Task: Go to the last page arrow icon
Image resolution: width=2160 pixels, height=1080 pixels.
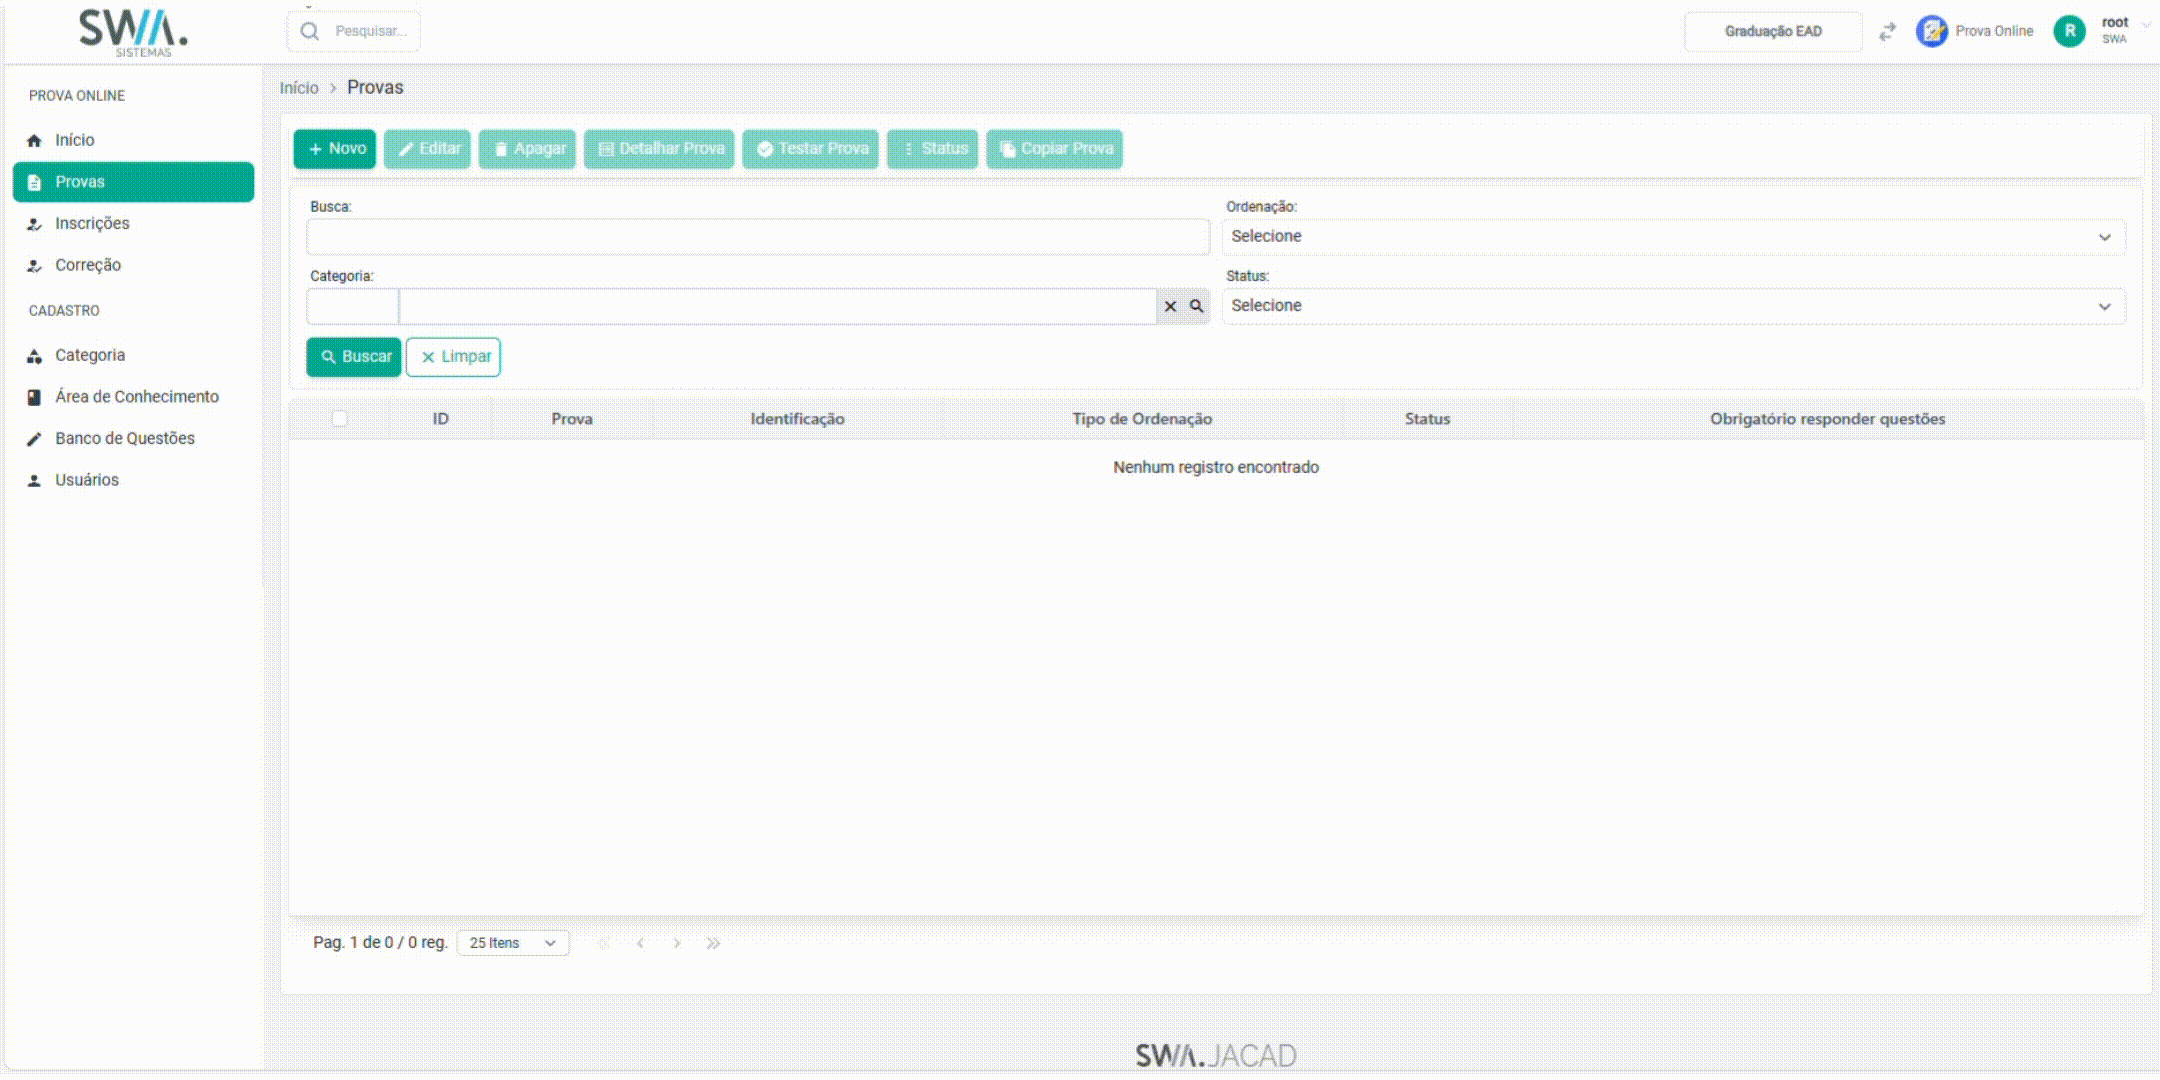Action: coord(713,943)
